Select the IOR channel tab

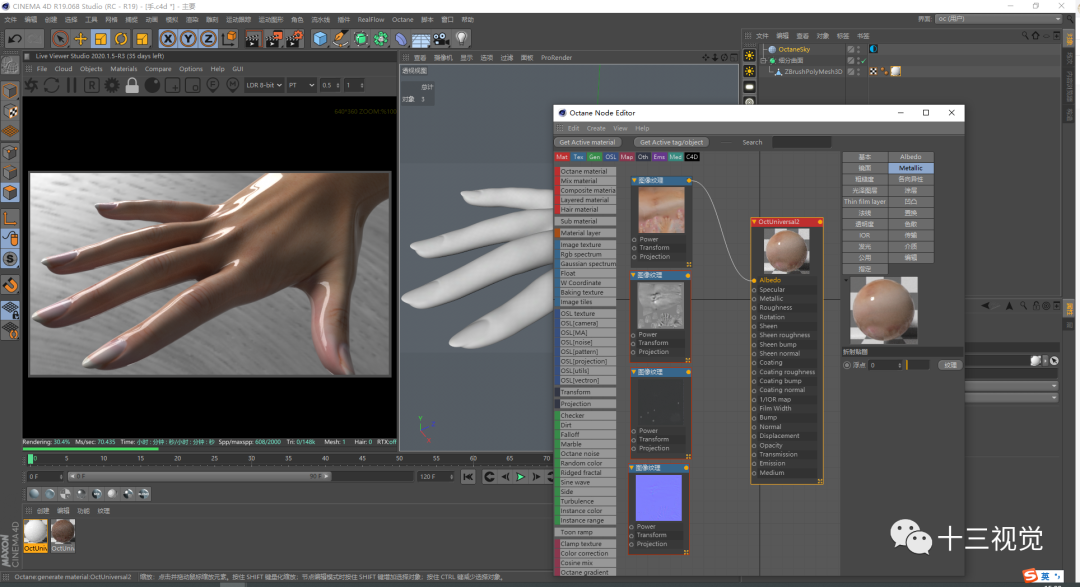point(865,236)
